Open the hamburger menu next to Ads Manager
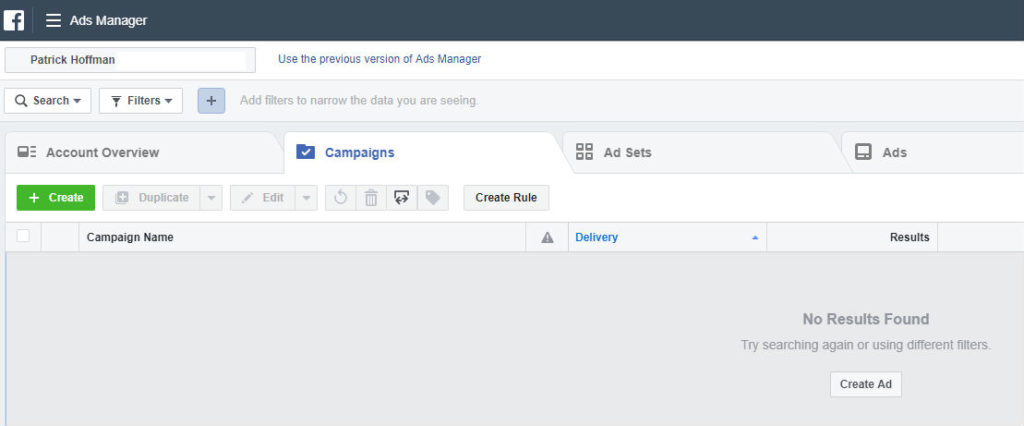1024x426 pixels. click(x=54, y=20)
